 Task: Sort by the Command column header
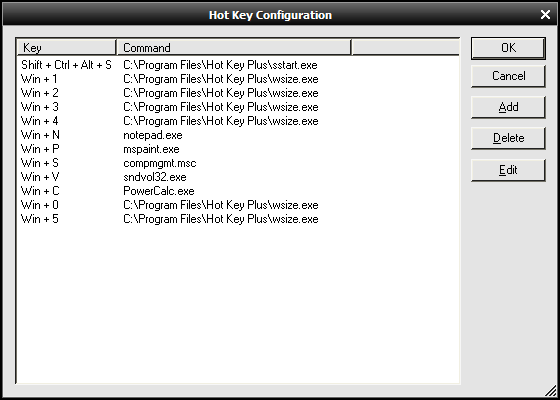coord(234,48)
